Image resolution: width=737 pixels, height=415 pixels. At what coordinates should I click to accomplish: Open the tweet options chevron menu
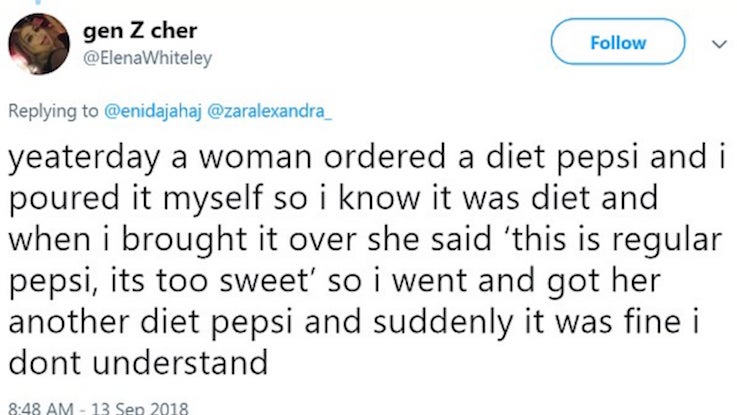[719, 44]
